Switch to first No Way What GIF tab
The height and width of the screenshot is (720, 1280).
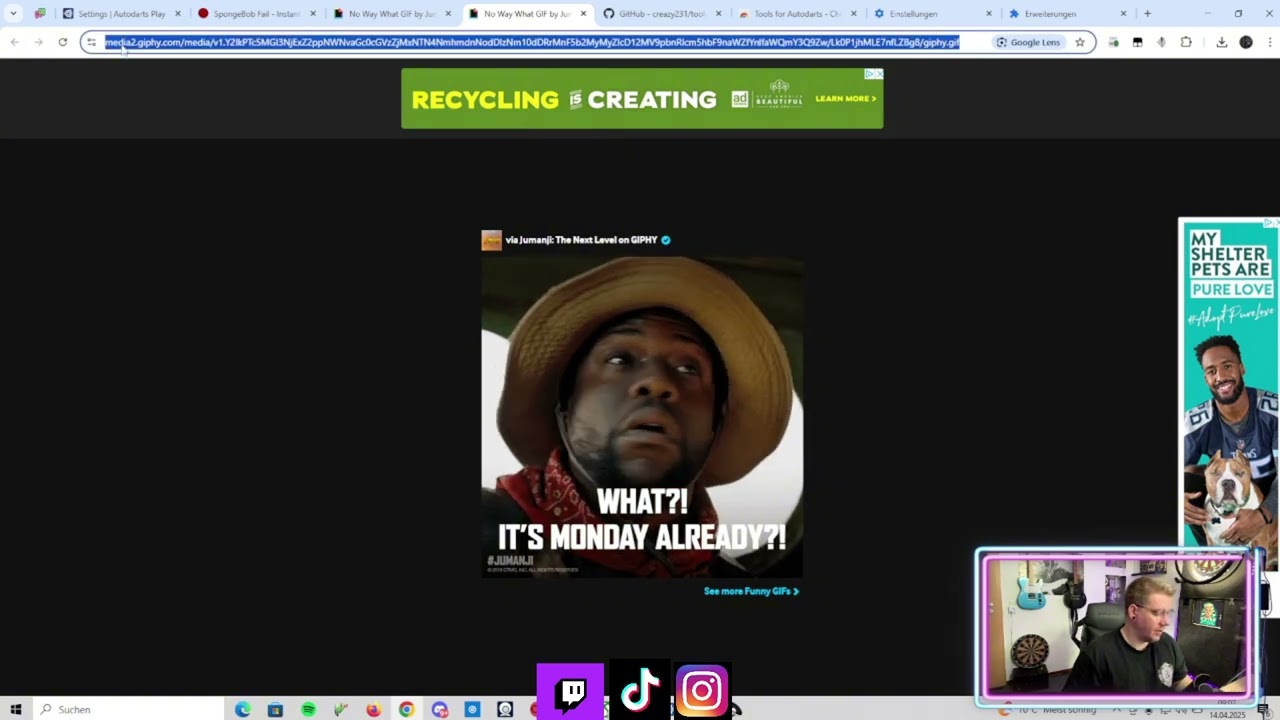(391, 14)
